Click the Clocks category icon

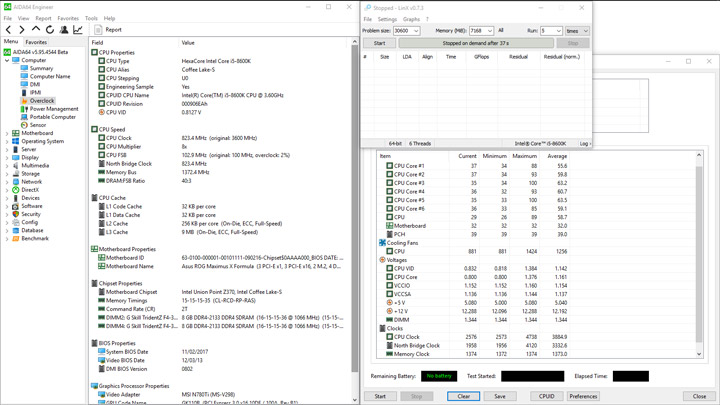point(382,328)
